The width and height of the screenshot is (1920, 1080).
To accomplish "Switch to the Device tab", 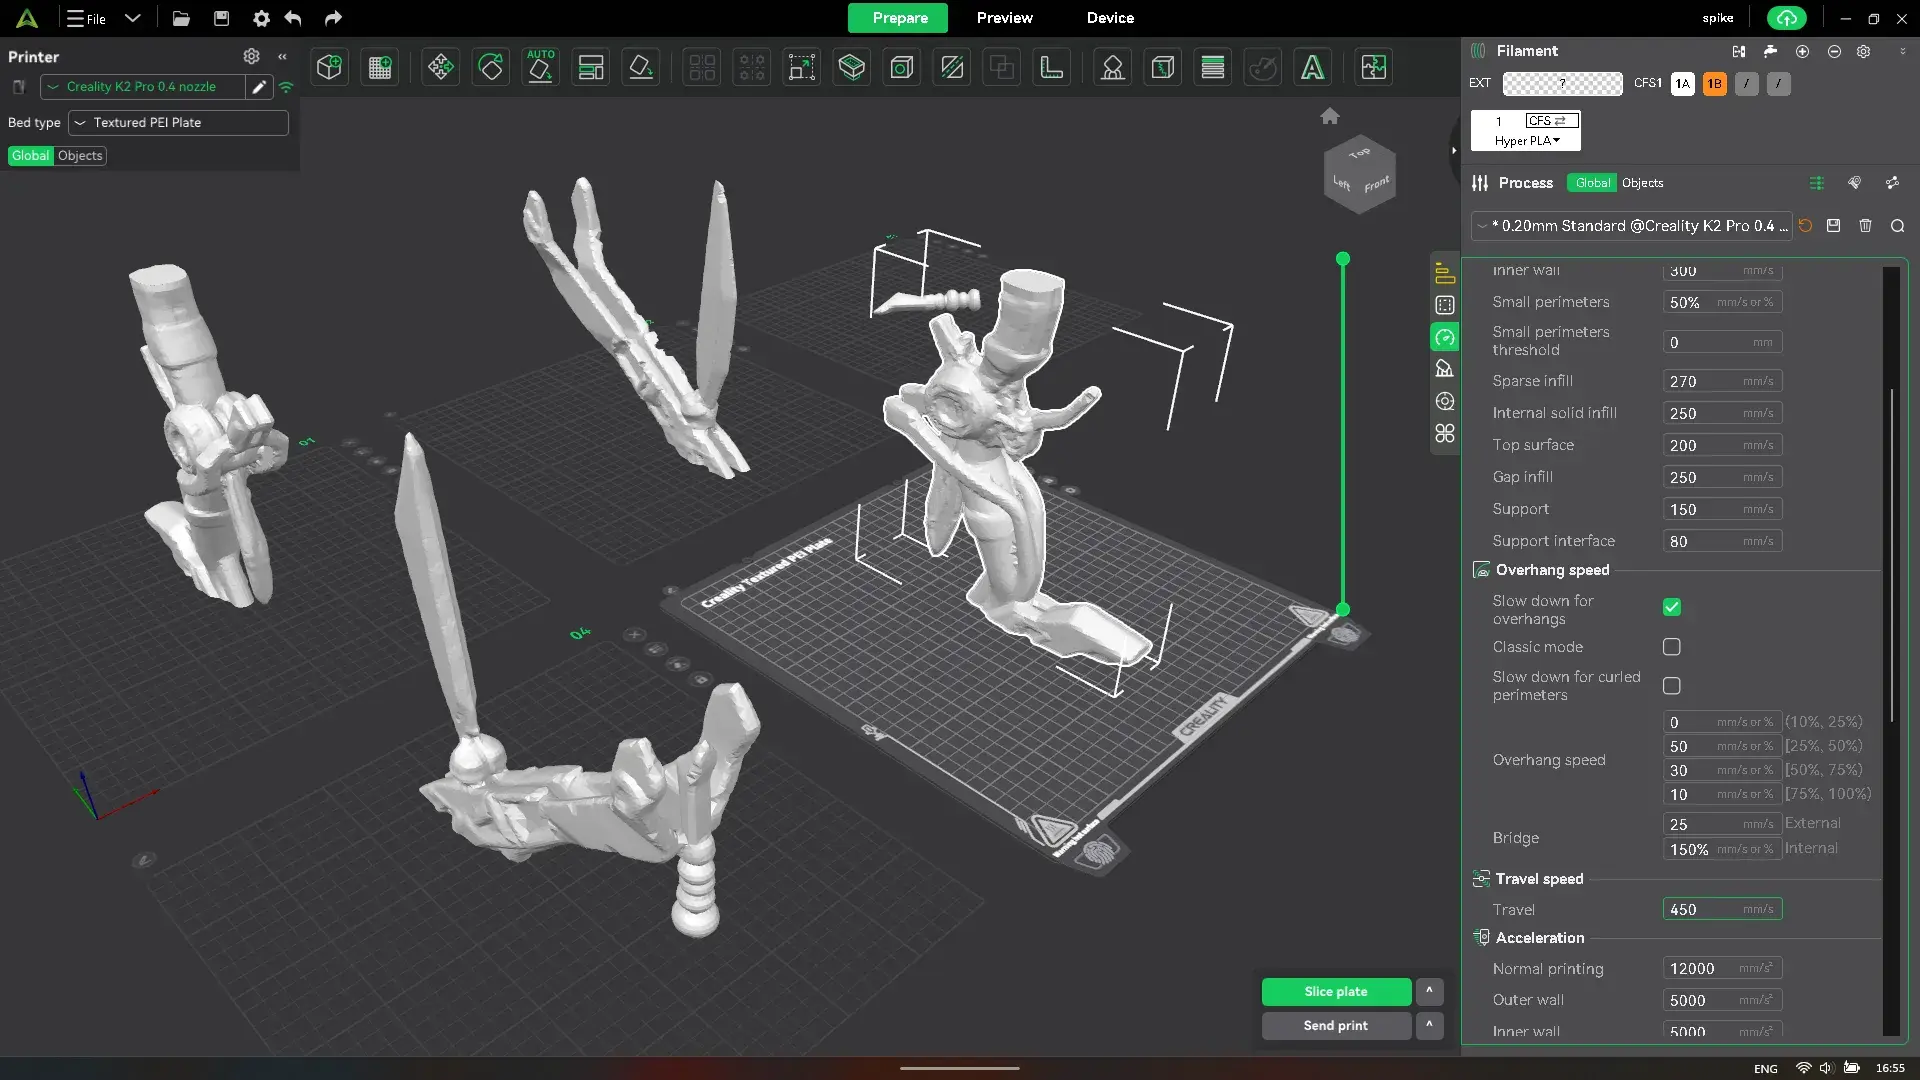I will [x=1110, y=18].
